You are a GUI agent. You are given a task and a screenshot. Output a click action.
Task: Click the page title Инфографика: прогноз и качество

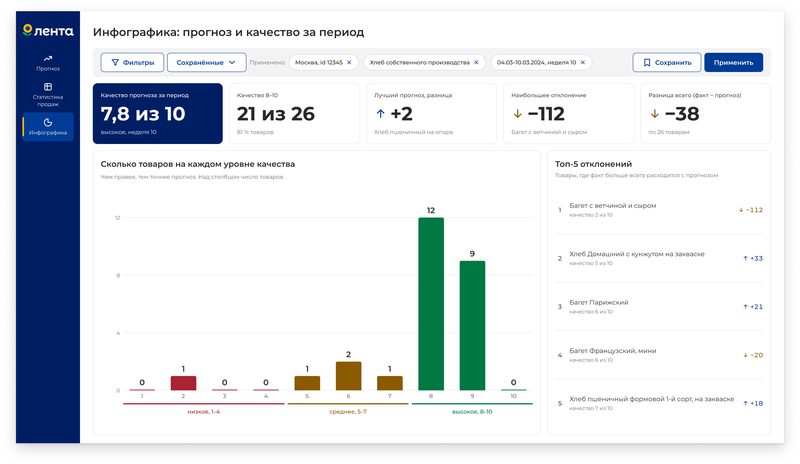click(x=229, y=32)
